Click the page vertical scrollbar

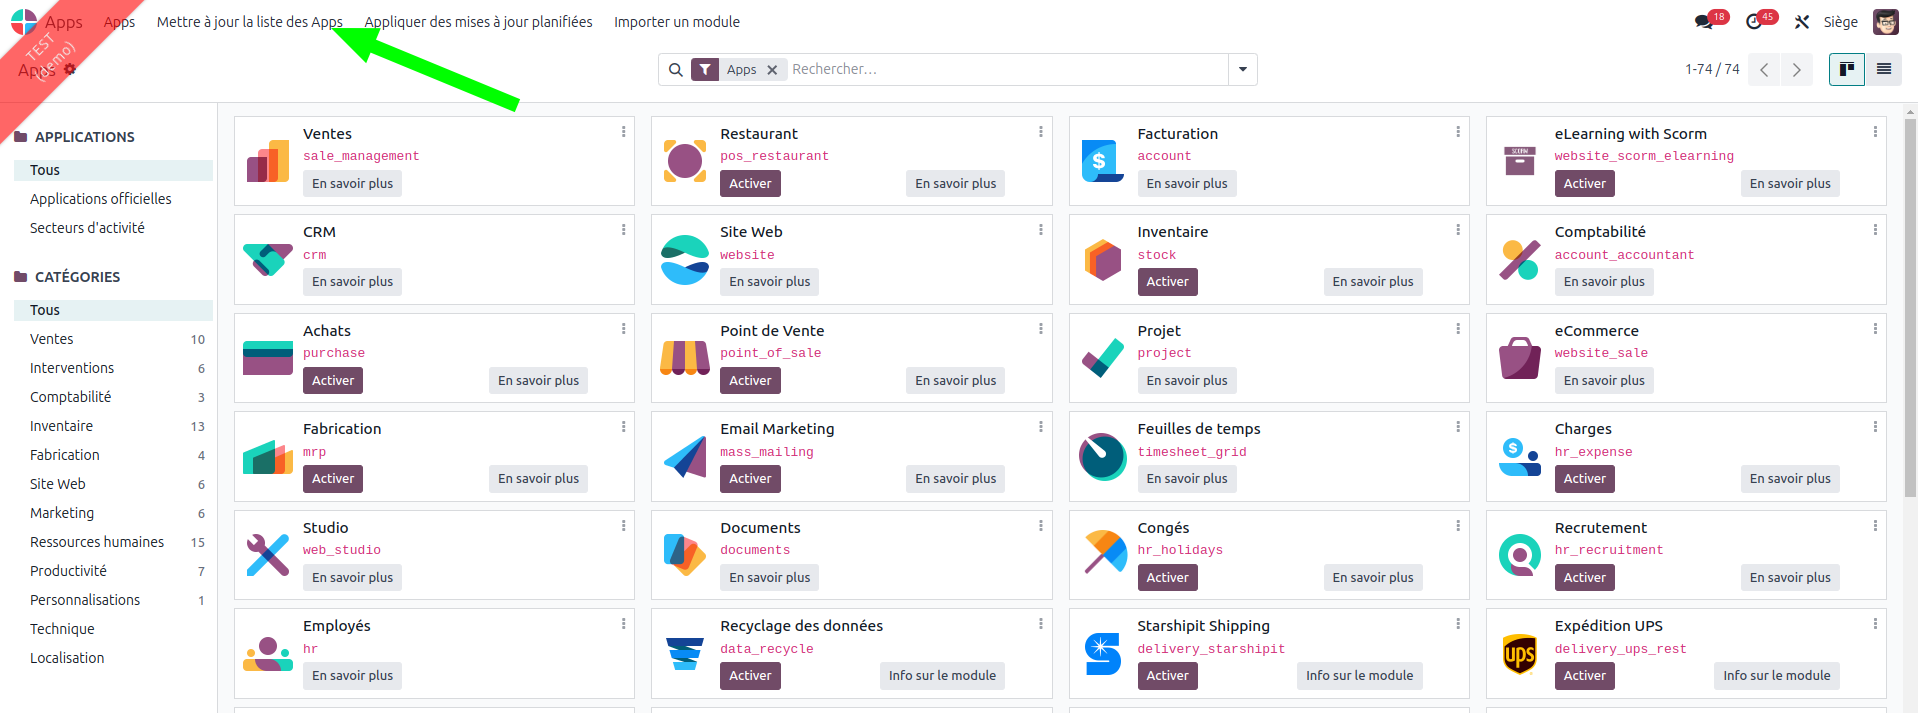(x=1910, y=300)
